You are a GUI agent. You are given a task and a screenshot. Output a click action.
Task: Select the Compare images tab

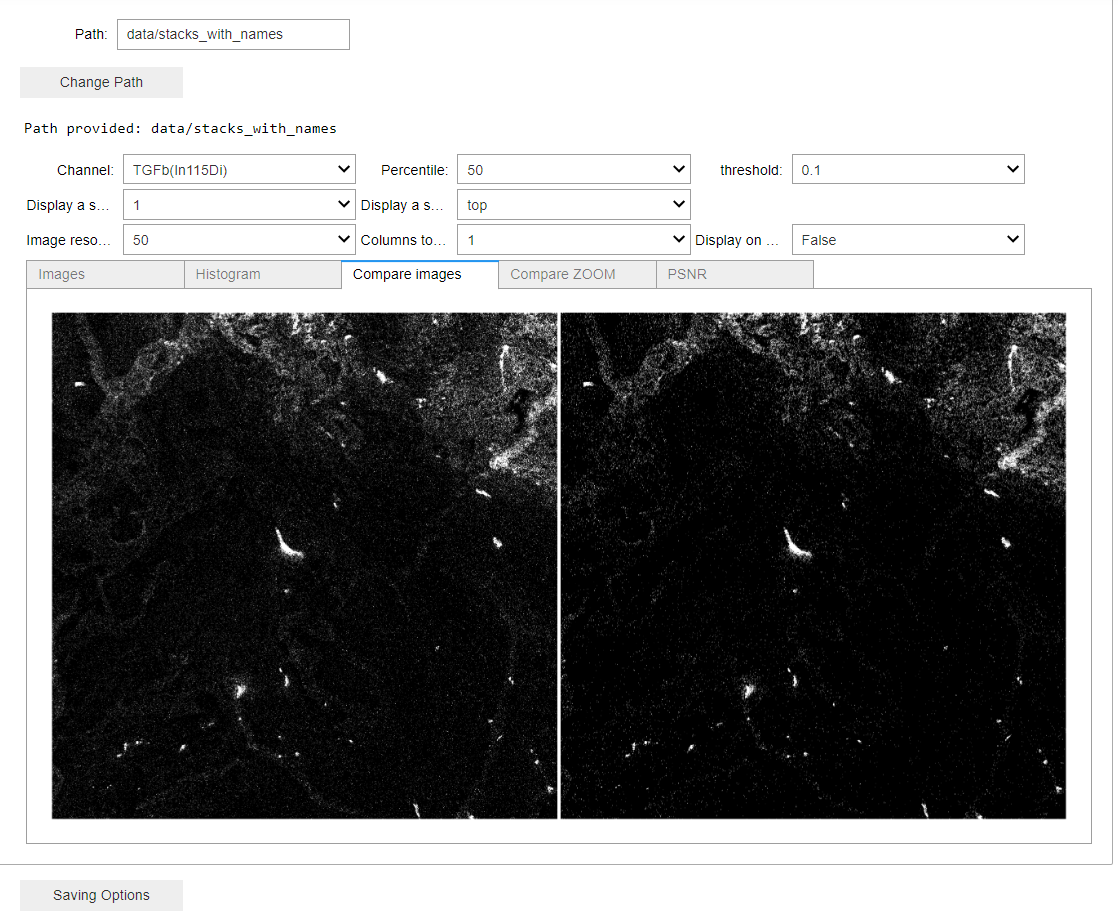coord(420,274)
